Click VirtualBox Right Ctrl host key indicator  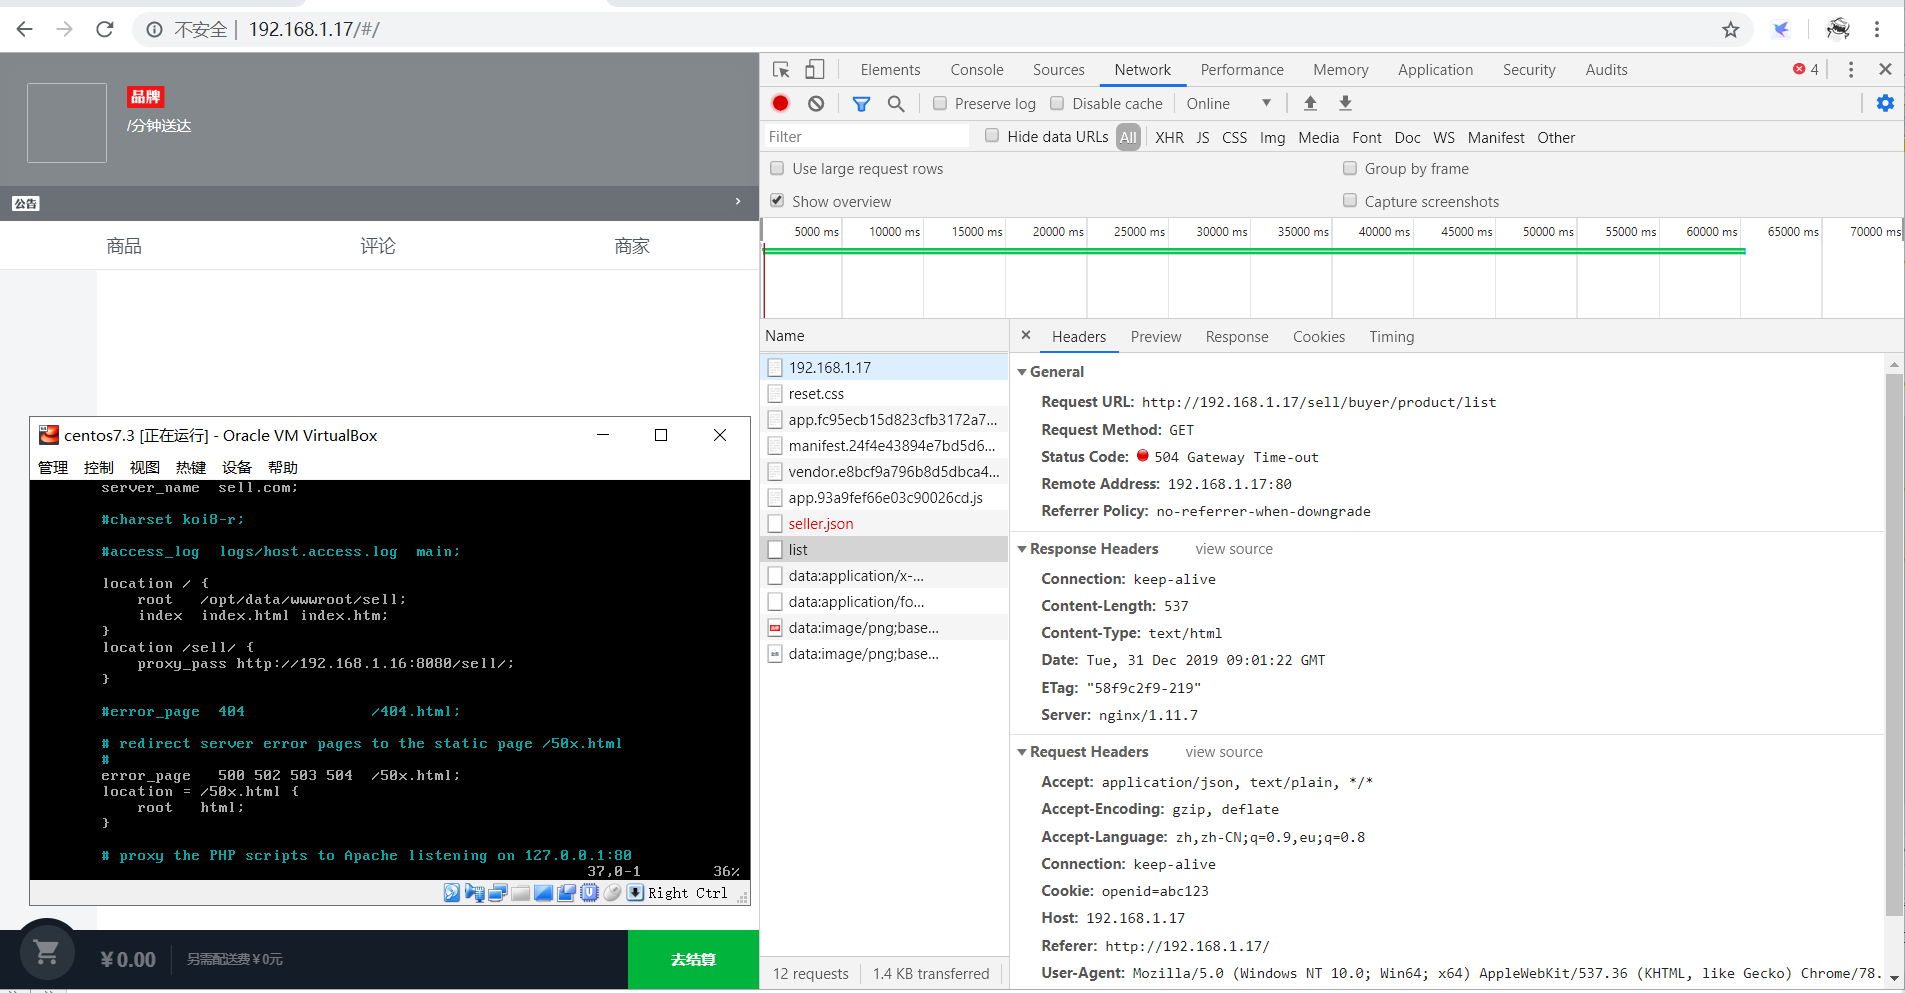pos(688,893)
